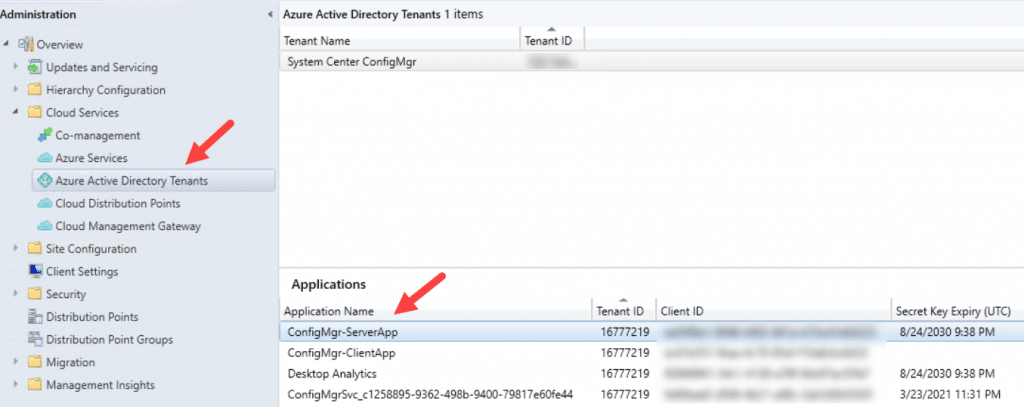Expand the Updates and Servicing node
Viewport: 1024px width, 407px height.
[16, 67]
